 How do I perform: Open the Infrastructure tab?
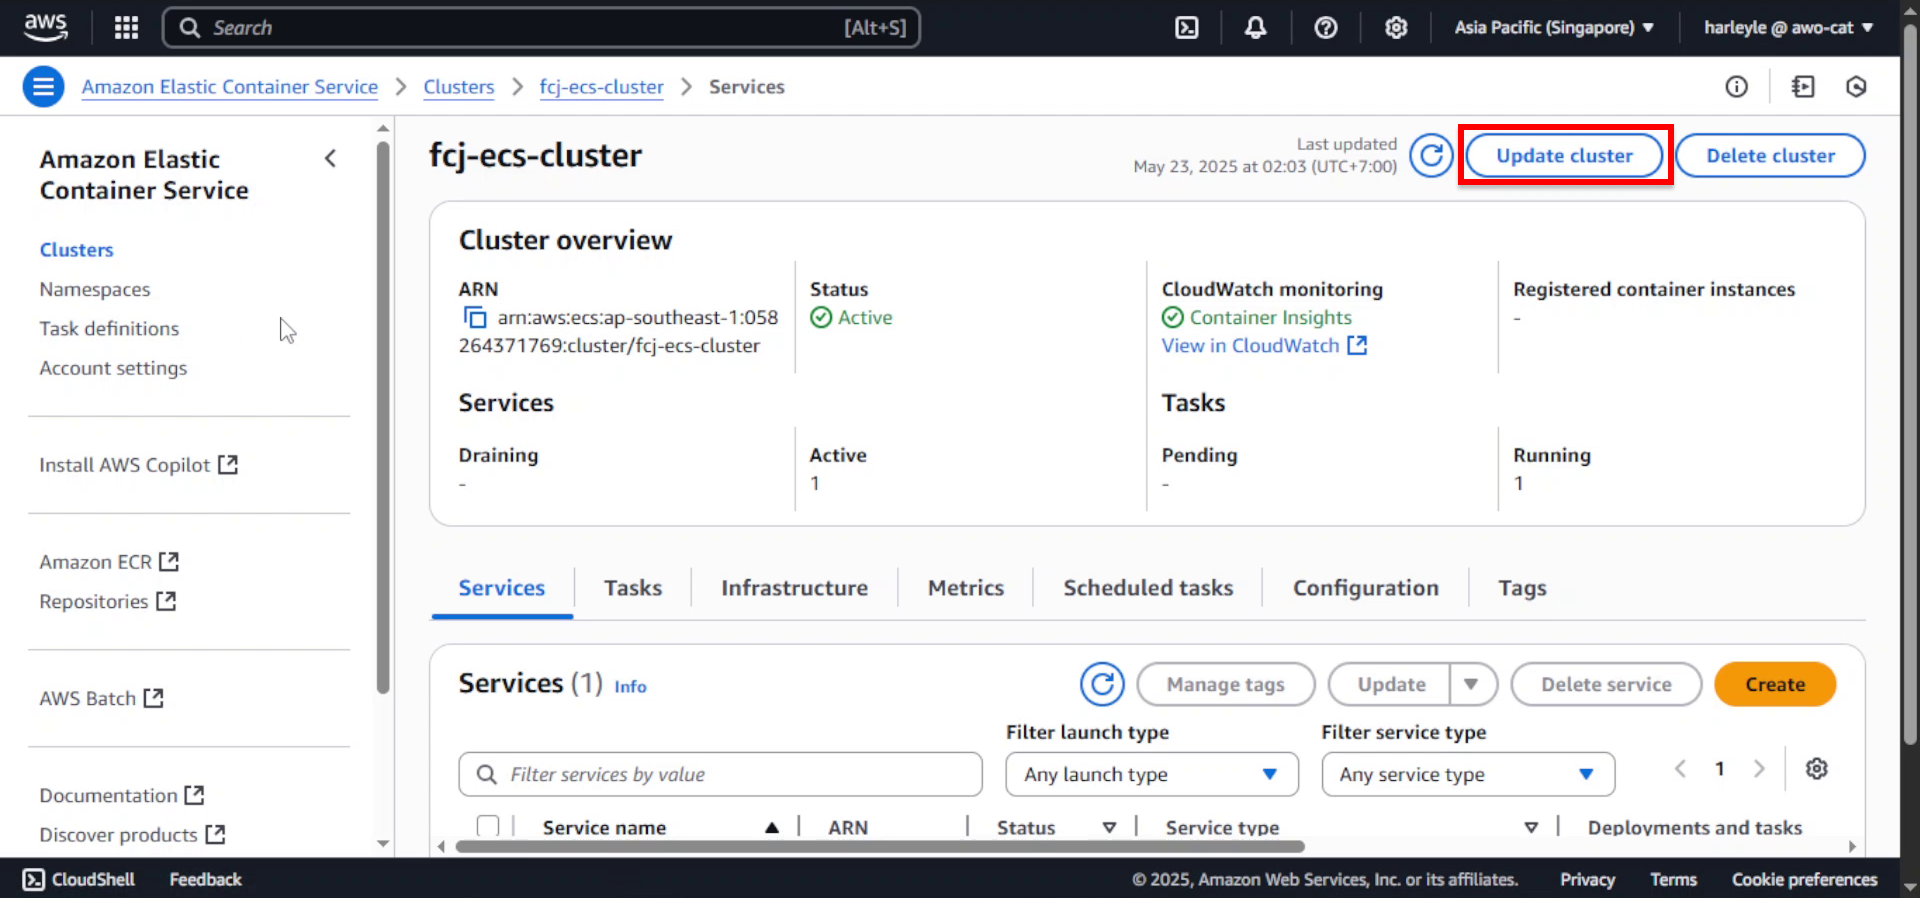point(795,588)
